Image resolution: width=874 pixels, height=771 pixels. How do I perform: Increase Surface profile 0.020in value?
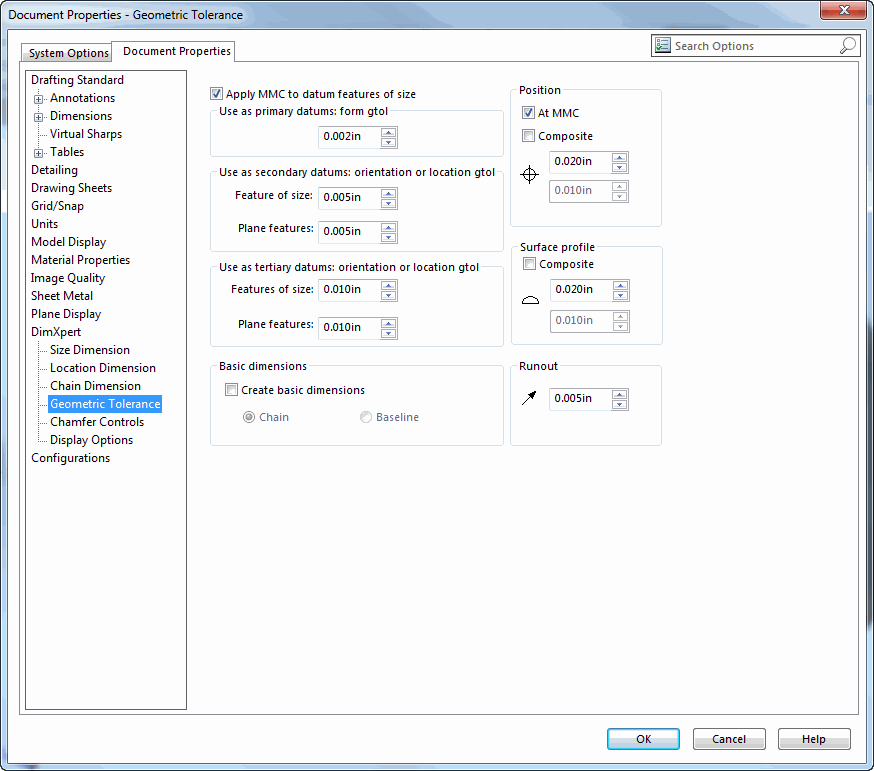click(x=620, y=285)
